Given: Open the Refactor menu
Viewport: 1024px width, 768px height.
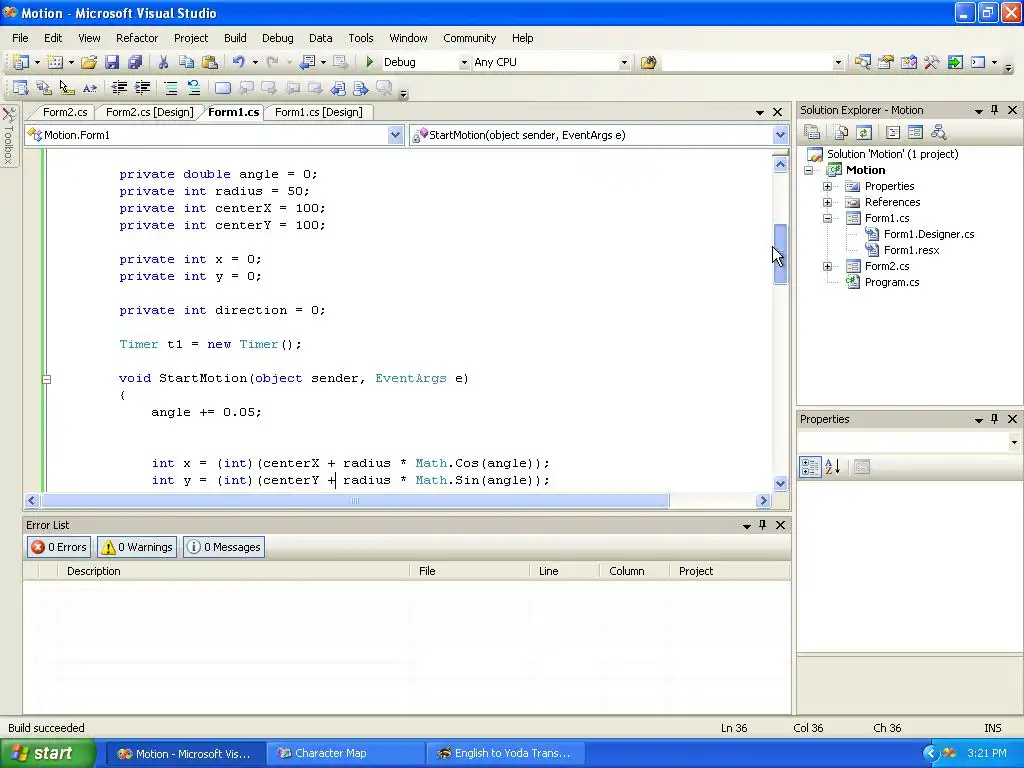Looking at the screenshot, I should (x=137, y=38).
